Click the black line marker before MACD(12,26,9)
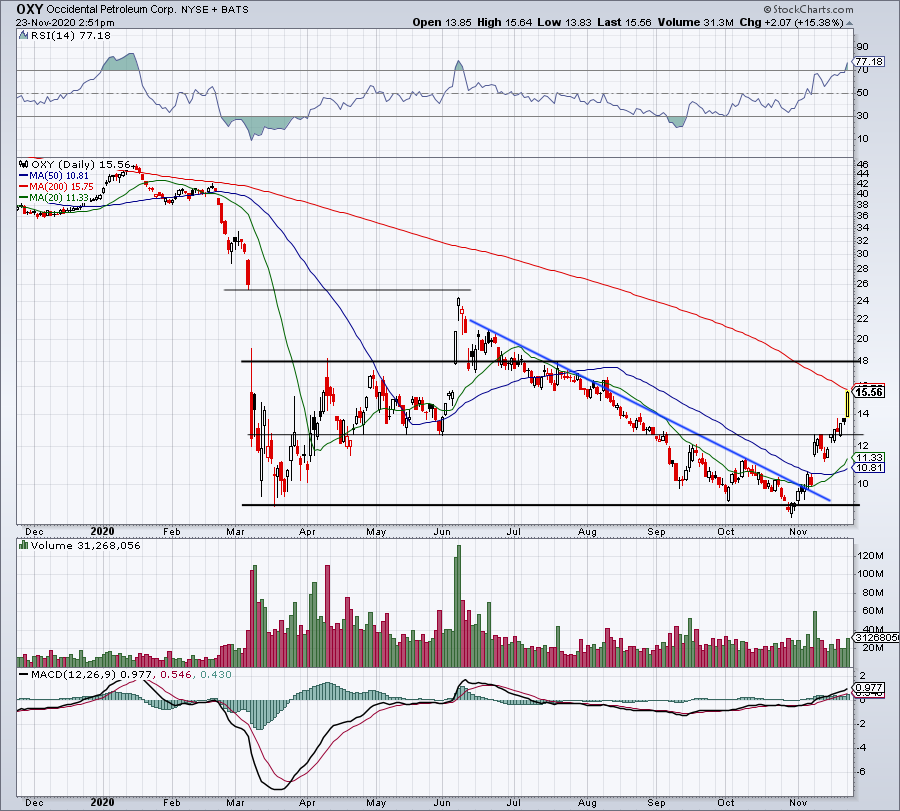Screen dimensions: 900x811 (x=24, y=674)
